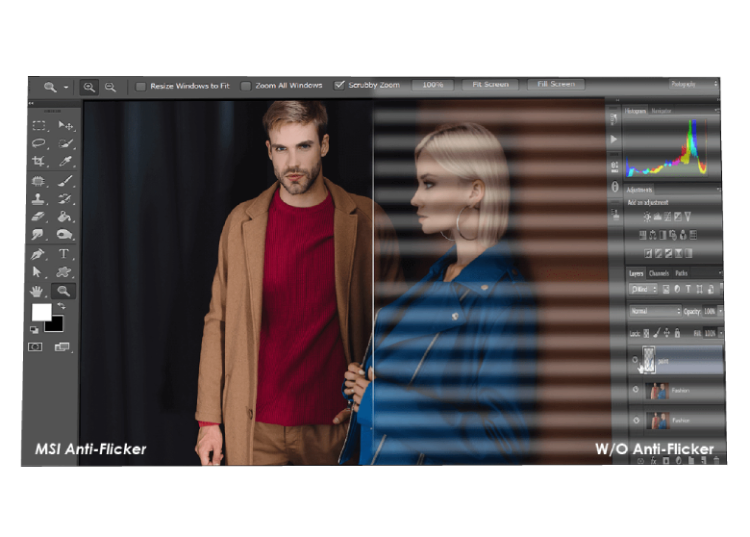This screenshot has height=537, width=750.
Task: Enable Zoom All Windows checkbox
Action: tap(246, 86)
